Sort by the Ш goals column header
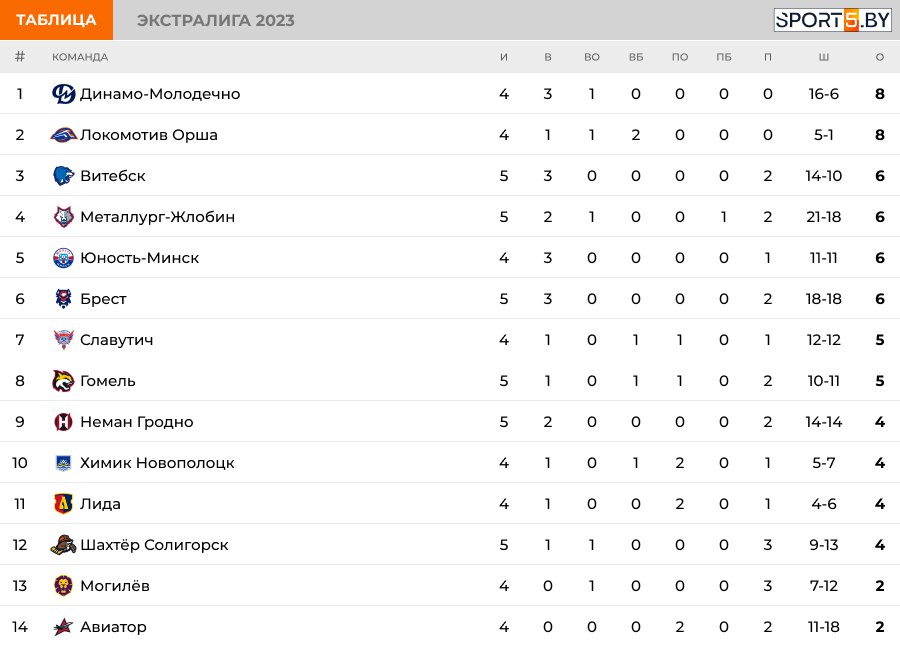900x647 pixels. (x=824, y=57)
